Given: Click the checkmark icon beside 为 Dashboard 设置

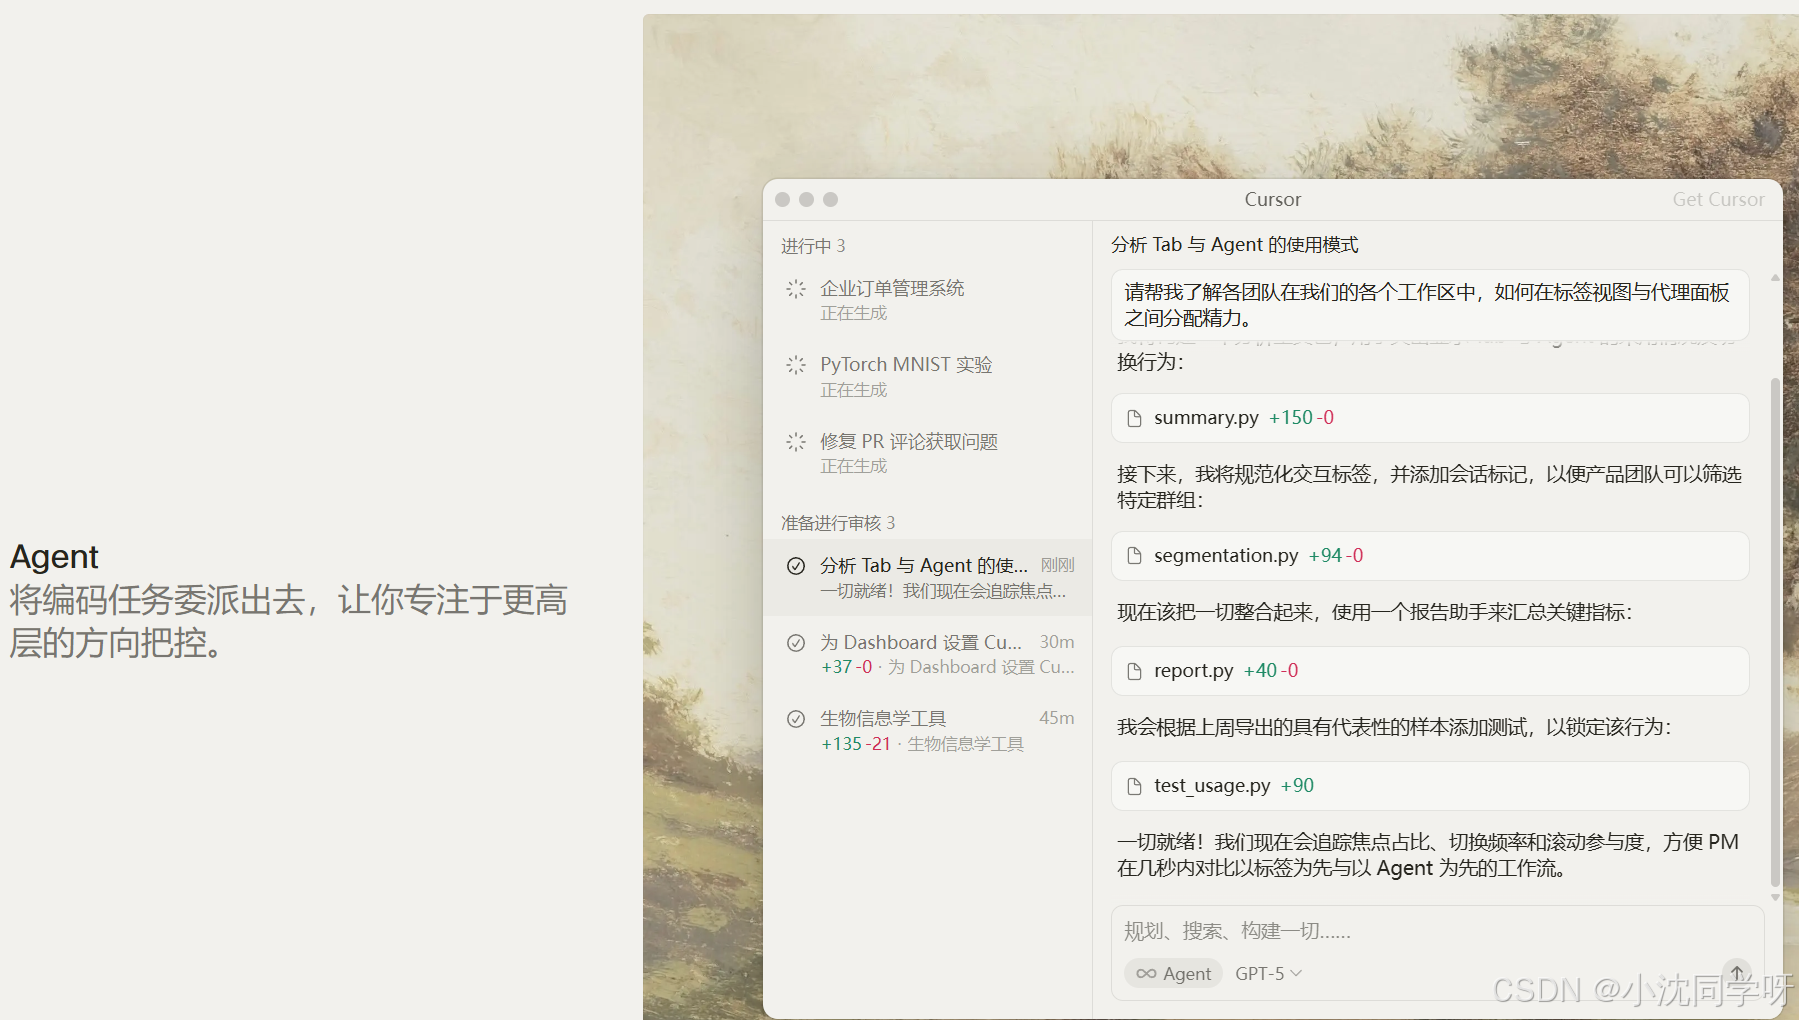Looking at the screenshot, I should pos(796,643).
